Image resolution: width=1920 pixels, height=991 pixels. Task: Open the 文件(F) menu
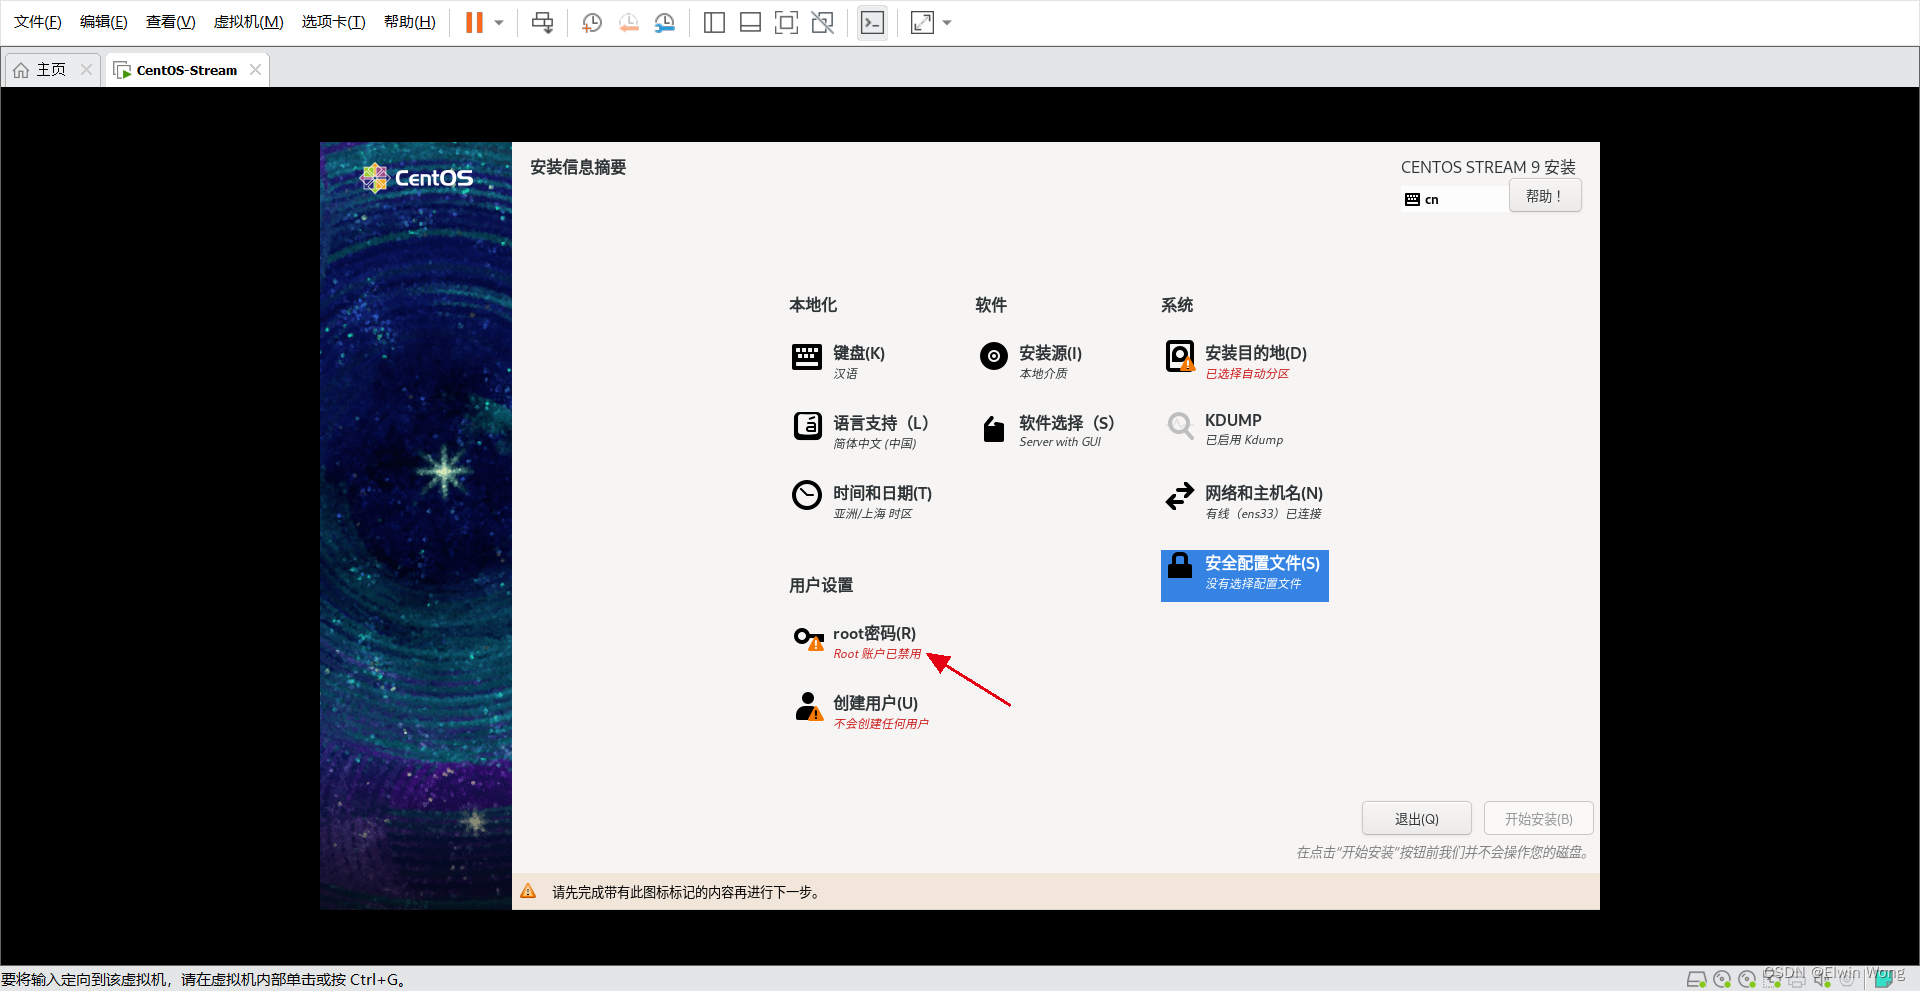(x=38, y=22)
